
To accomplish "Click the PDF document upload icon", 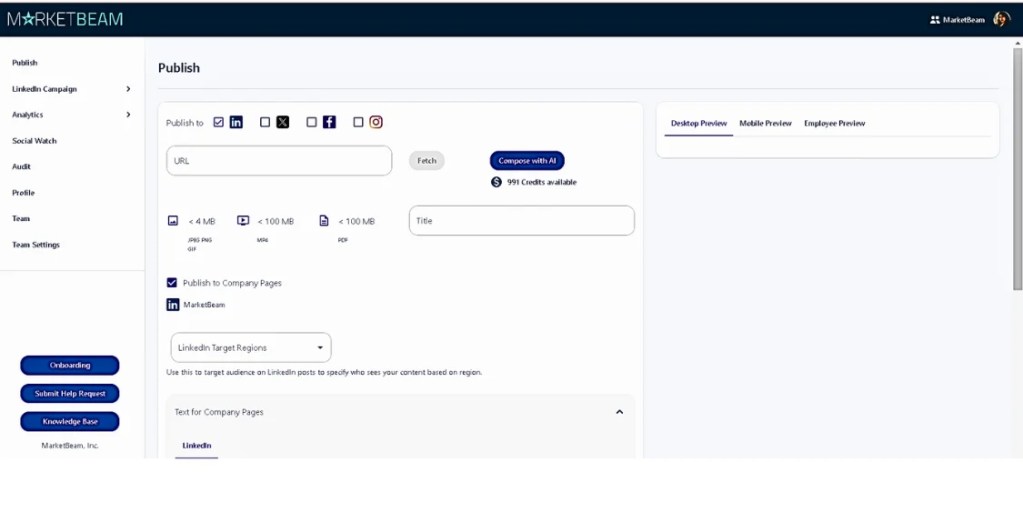I will [324, 221].
